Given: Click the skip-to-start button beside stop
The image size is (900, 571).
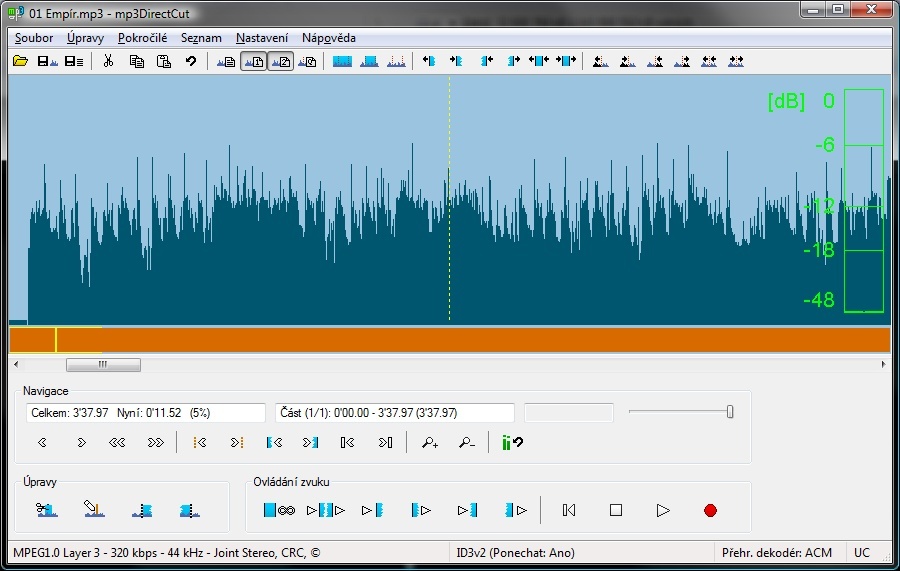Looking at the screenshot, I should point(569,510).
